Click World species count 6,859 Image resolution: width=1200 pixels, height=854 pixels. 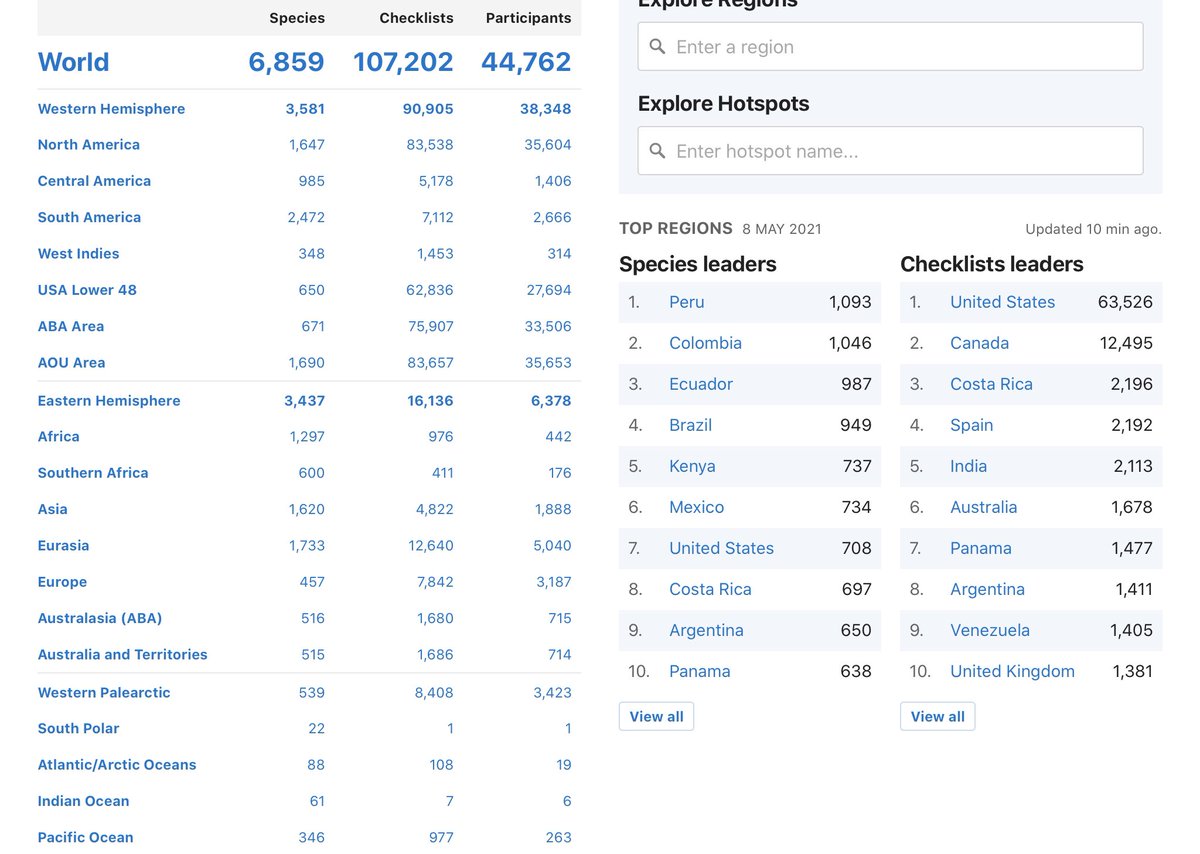[x=286, y=62]
